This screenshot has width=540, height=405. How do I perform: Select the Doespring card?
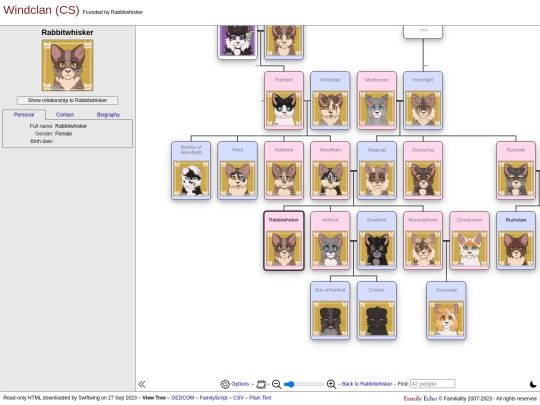(423, 170)
